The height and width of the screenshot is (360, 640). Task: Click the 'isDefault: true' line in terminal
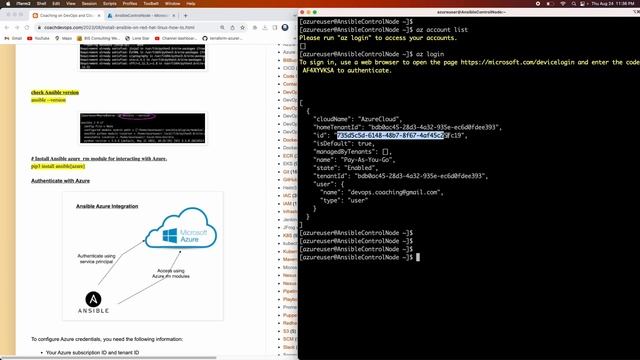point(344,143)
